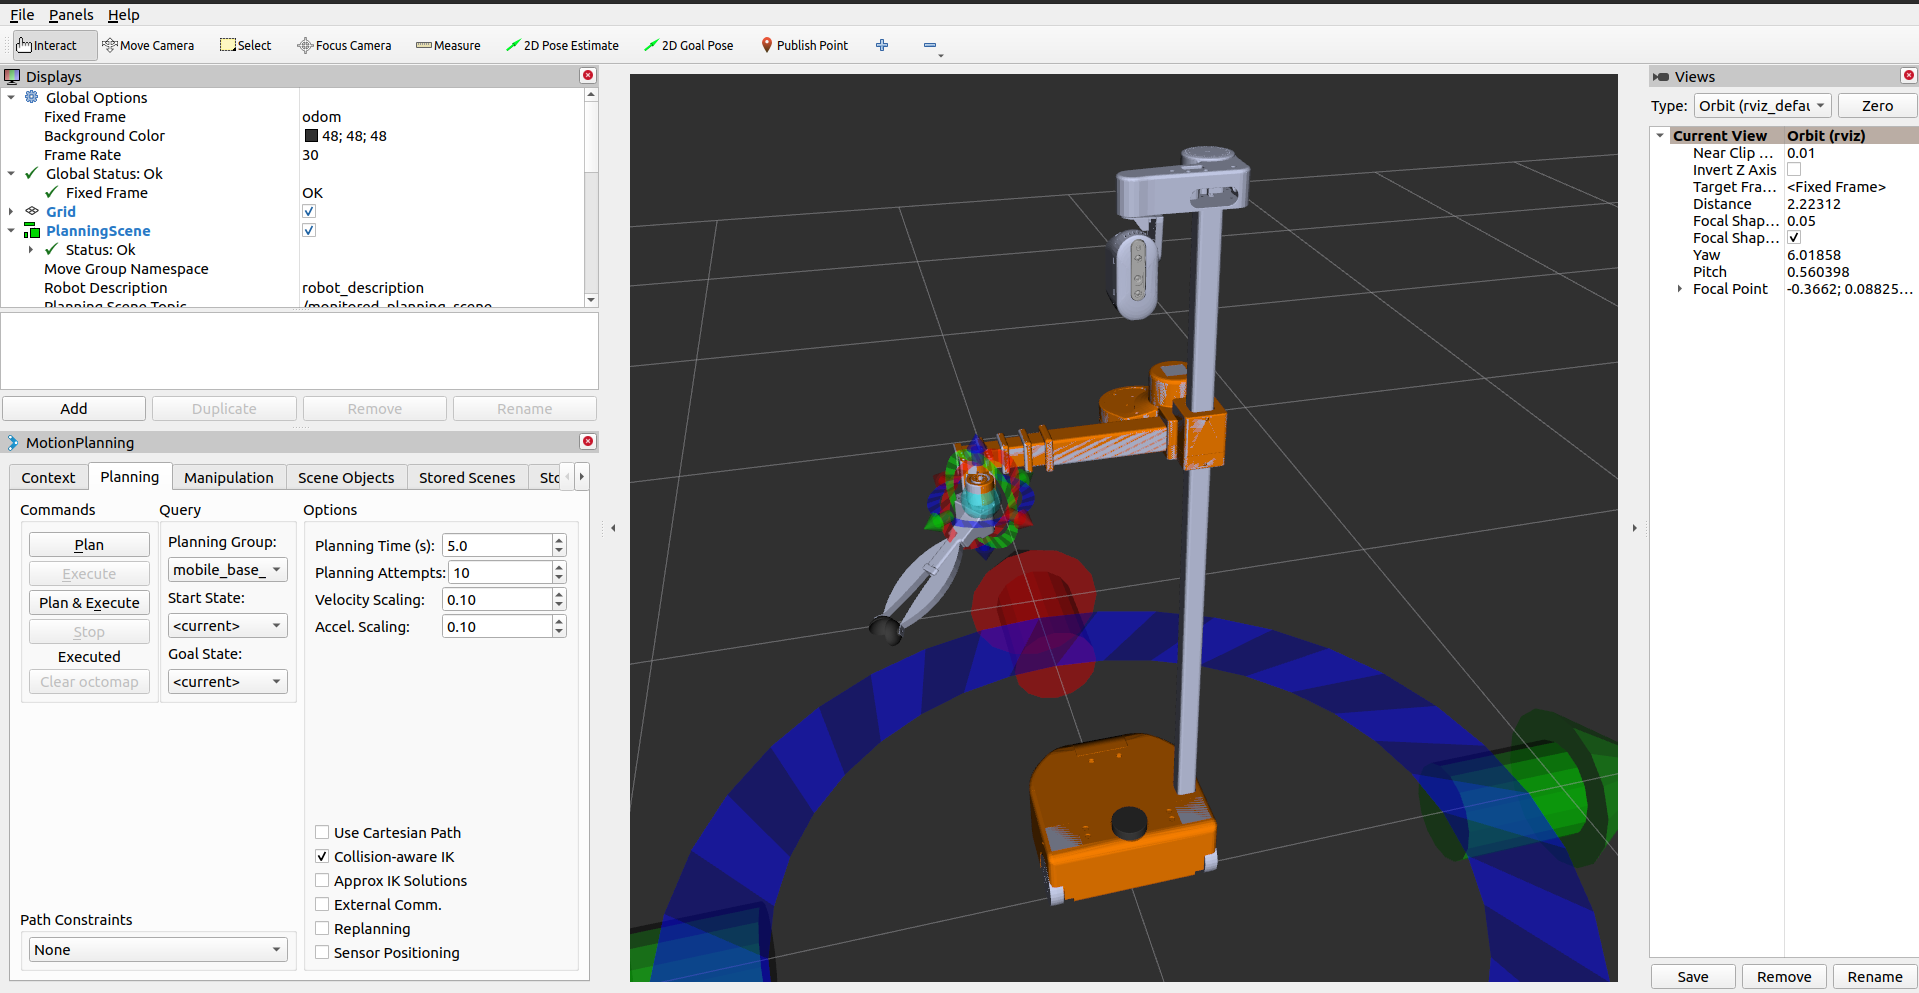
Task: Click the Background Color swatch
Action: [311, 136]
